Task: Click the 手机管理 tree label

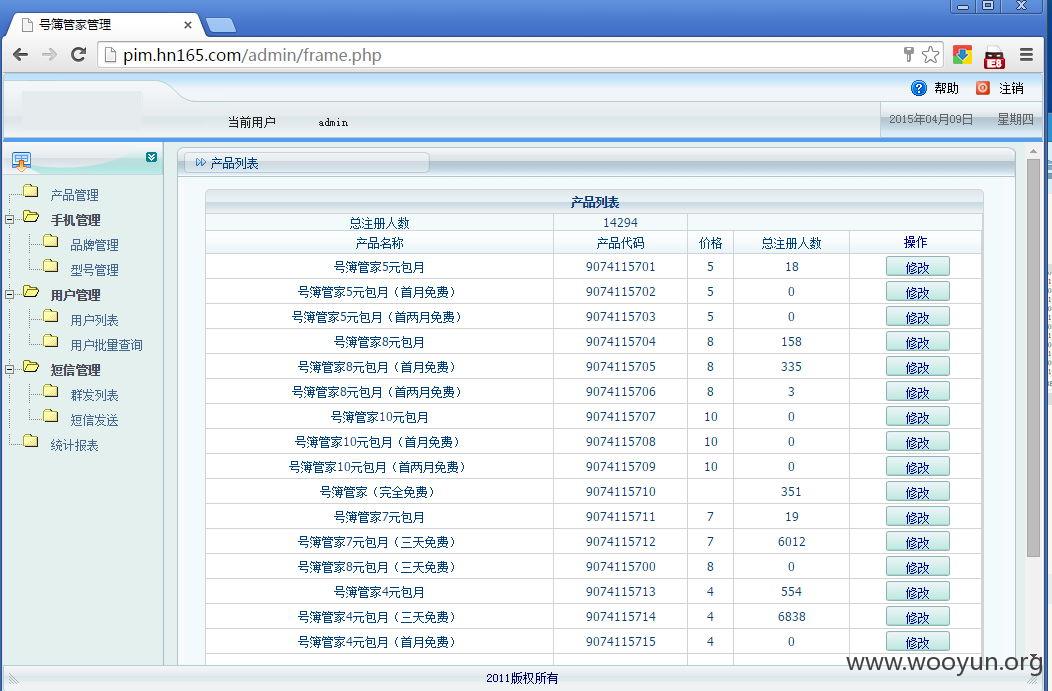Action: coord(76,220)
